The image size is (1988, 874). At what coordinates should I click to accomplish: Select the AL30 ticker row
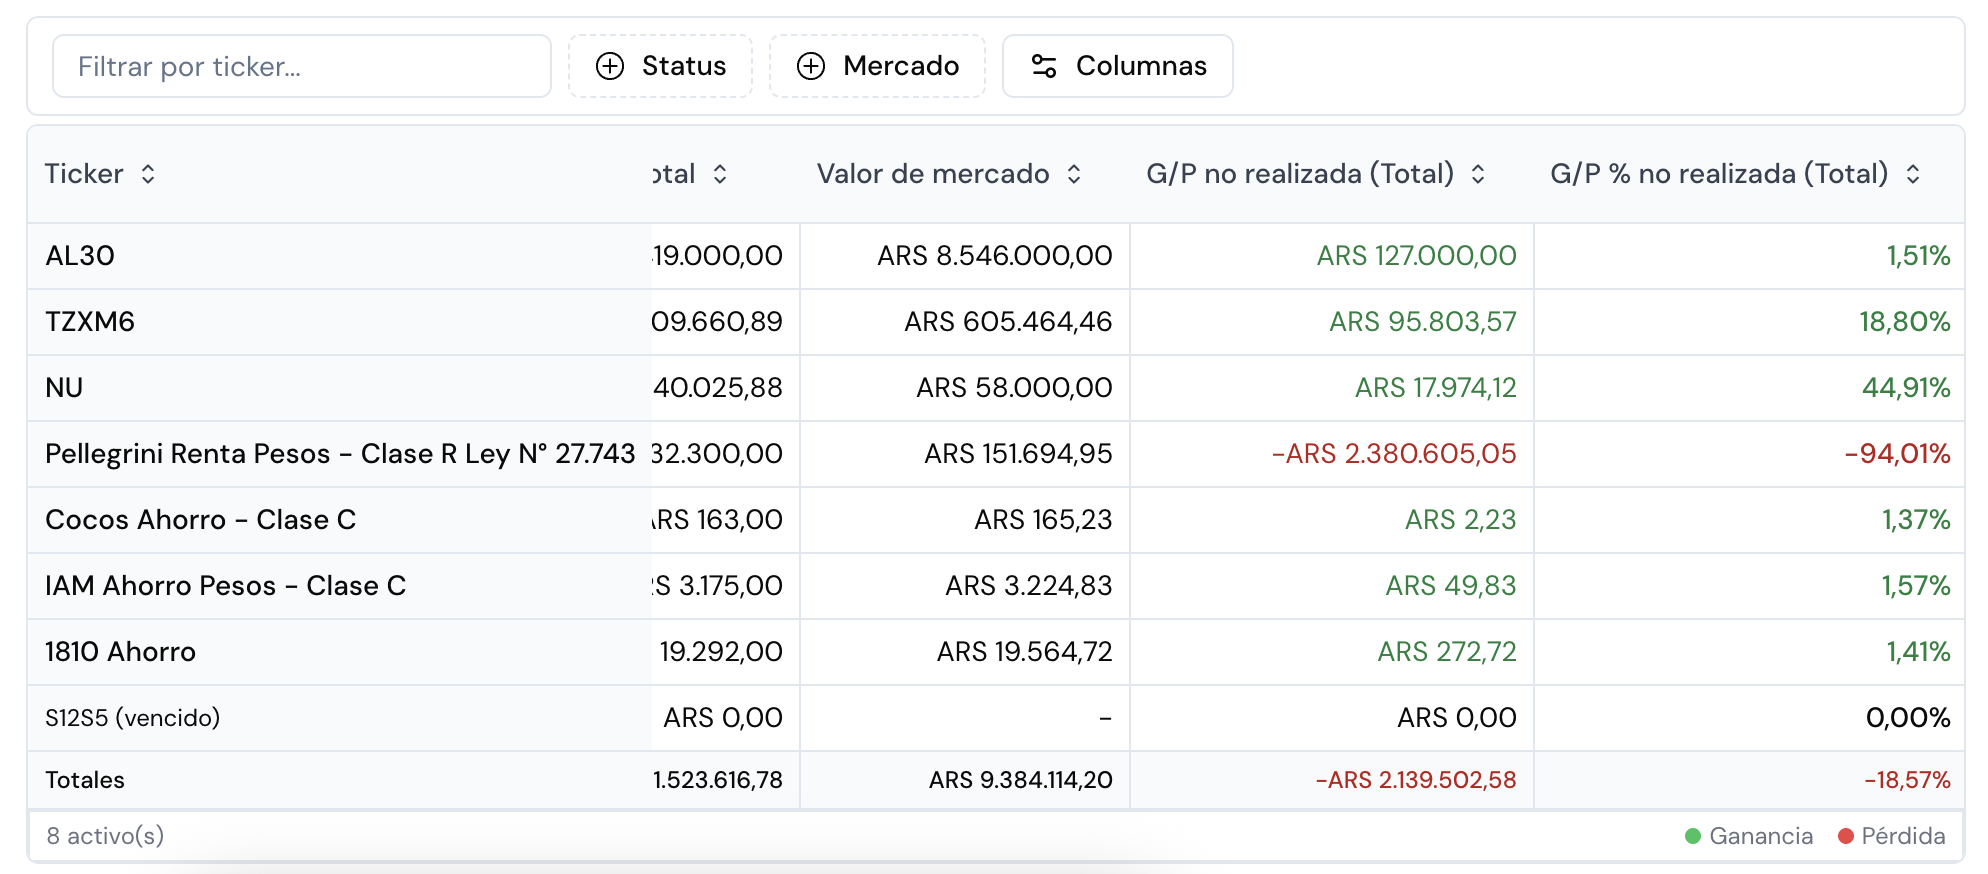(x=80, y=256)
